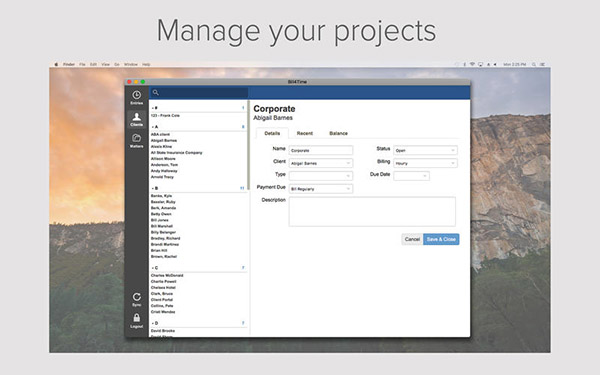Click the Cancel button
Screen dimensions: 600x375
412,239
